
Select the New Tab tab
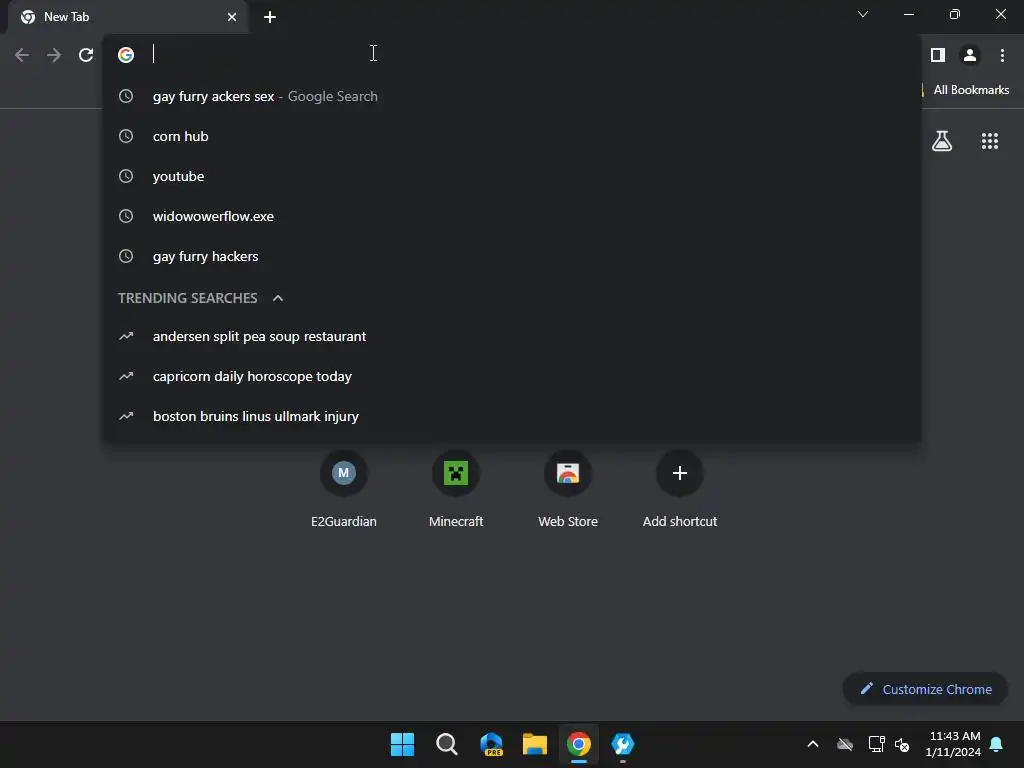click(x=128, y=17)
